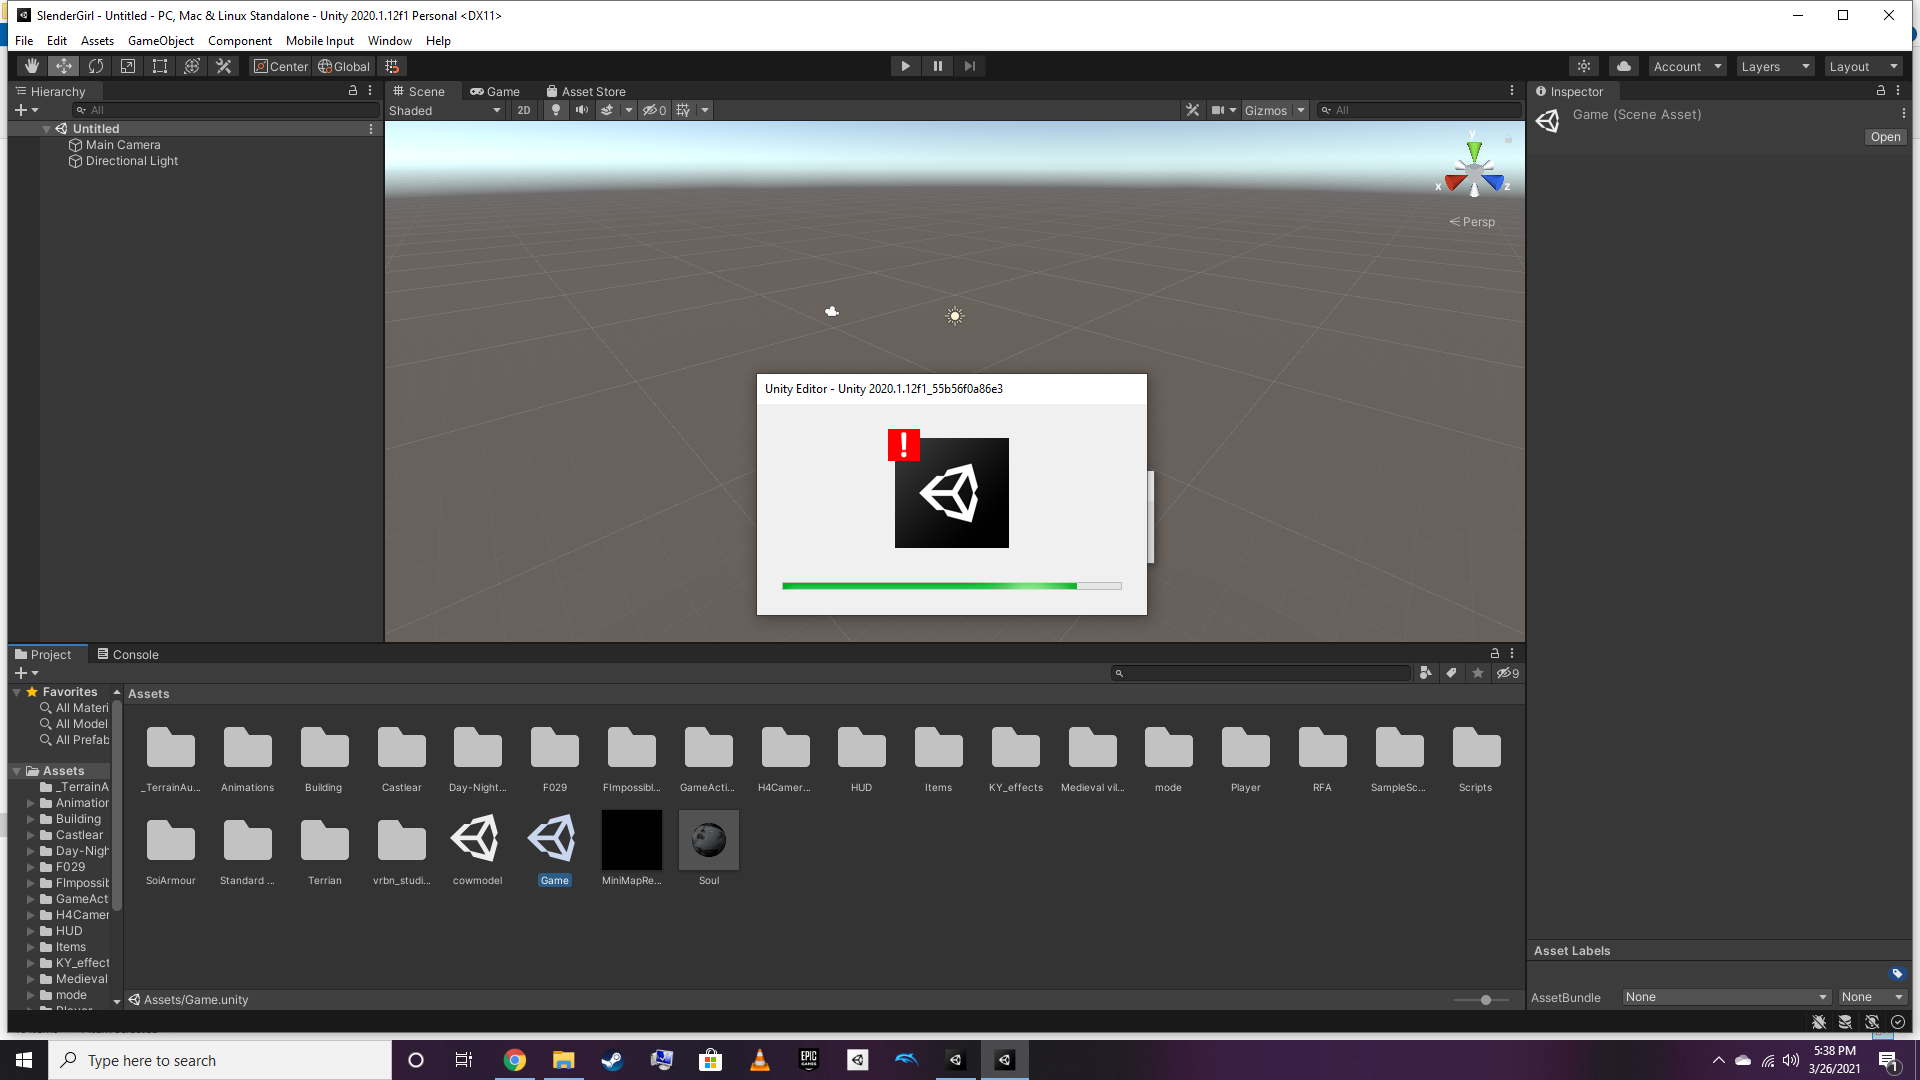
Task: Open the GameObject menu
Action: (160, 41)
